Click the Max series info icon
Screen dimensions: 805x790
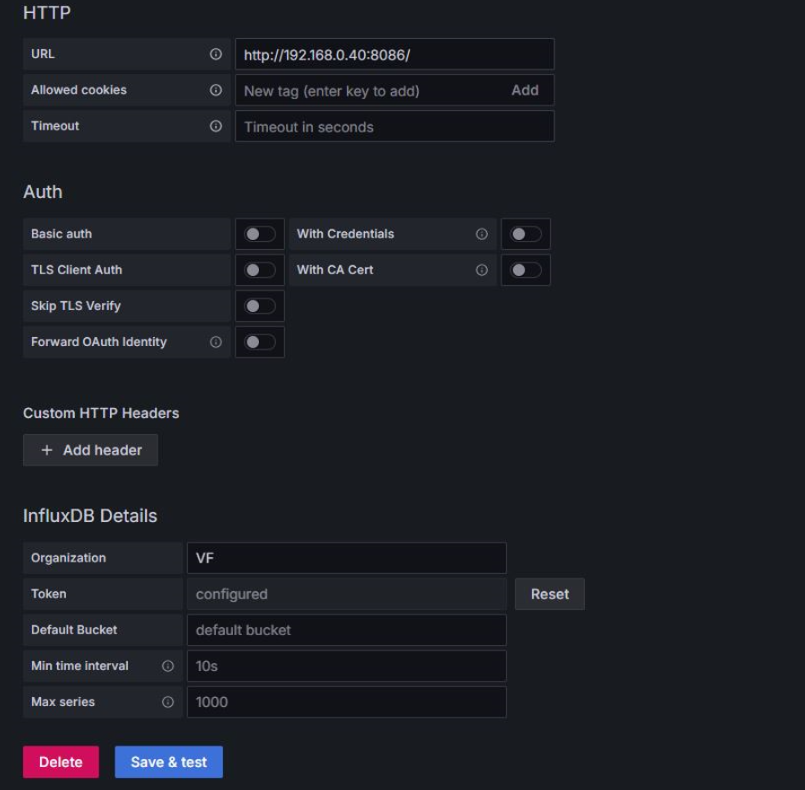click(x=168, y=702)
